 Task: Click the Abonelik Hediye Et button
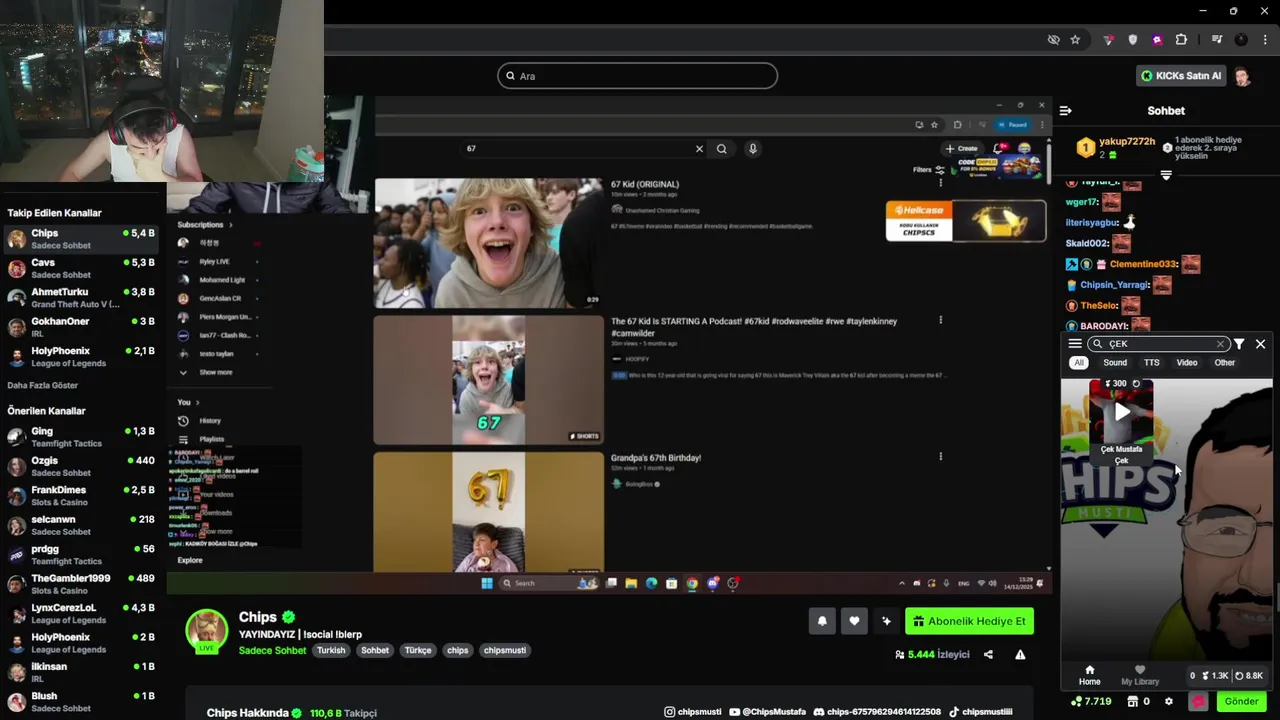pos(969,621)
